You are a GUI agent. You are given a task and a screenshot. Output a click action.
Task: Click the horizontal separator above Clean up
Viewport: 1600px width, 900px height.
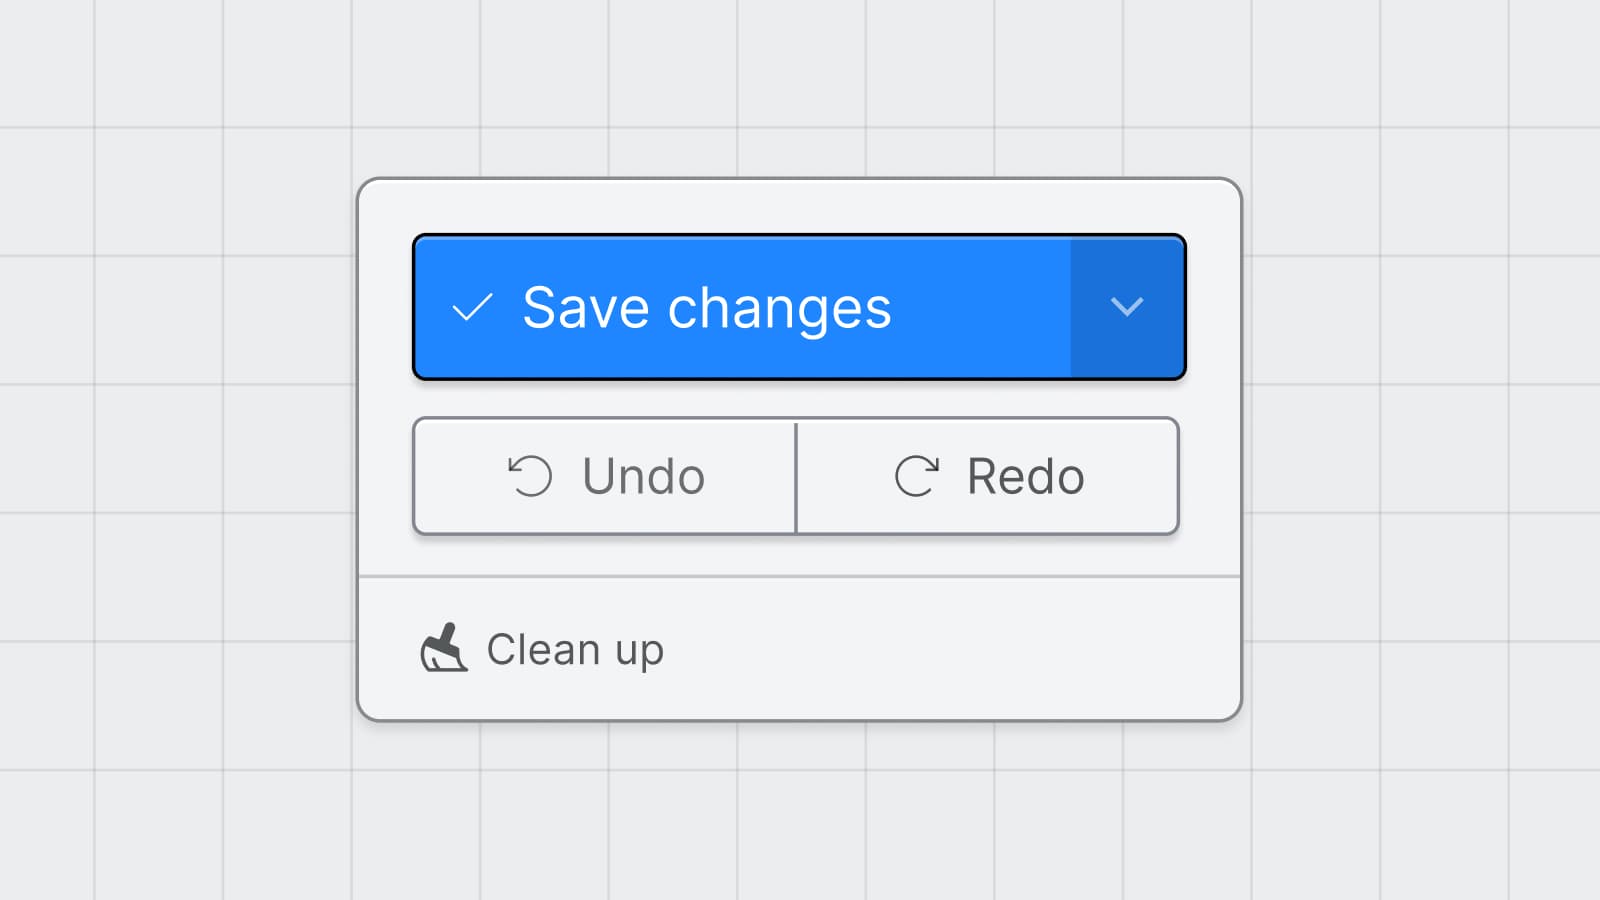click(x=800, y=577)
